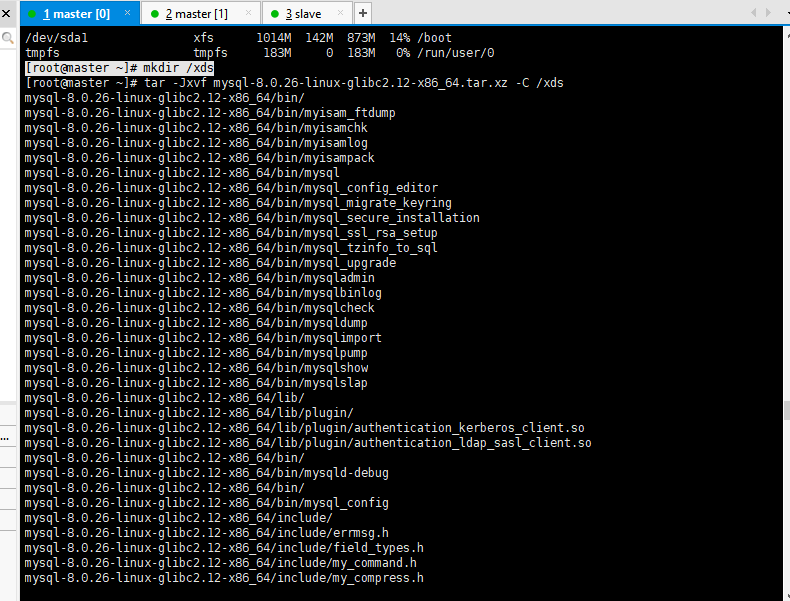Click the 'tar -Jxvf' command line
This screenshot has height=601, width=790.
click(x=294, y=83)
